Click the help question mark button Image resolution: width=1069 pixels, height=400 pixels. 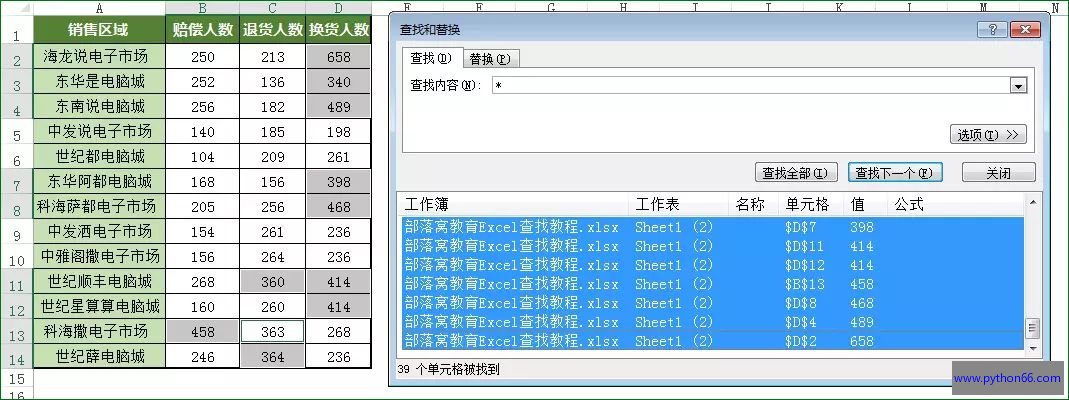pos(992,30)
